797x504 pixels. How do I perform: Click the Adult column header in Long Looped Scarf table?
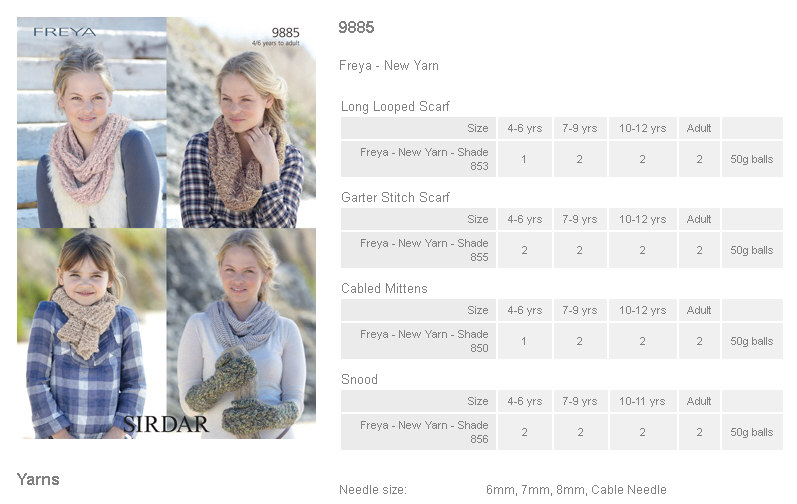tap(699, 128)
